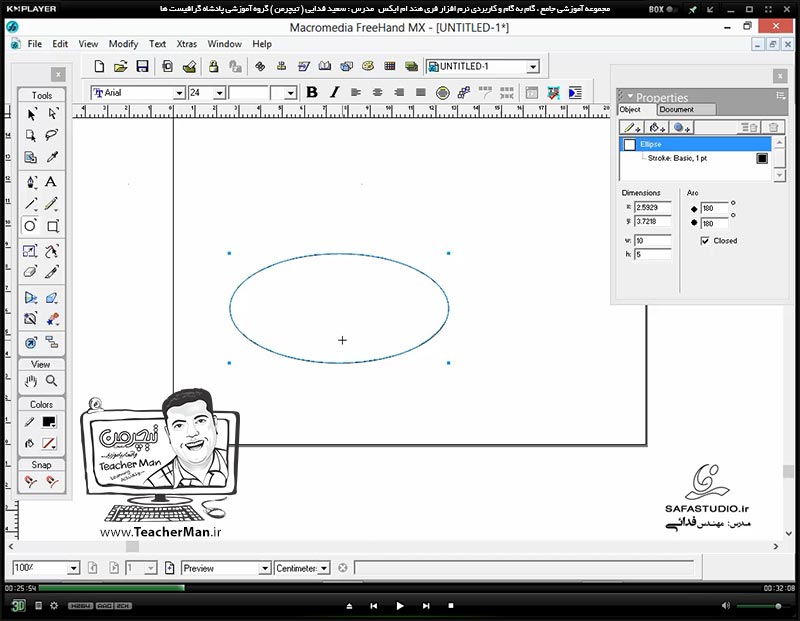Save document with floppy disk icon
Screen dimensions: 800x621
[142, 66]
